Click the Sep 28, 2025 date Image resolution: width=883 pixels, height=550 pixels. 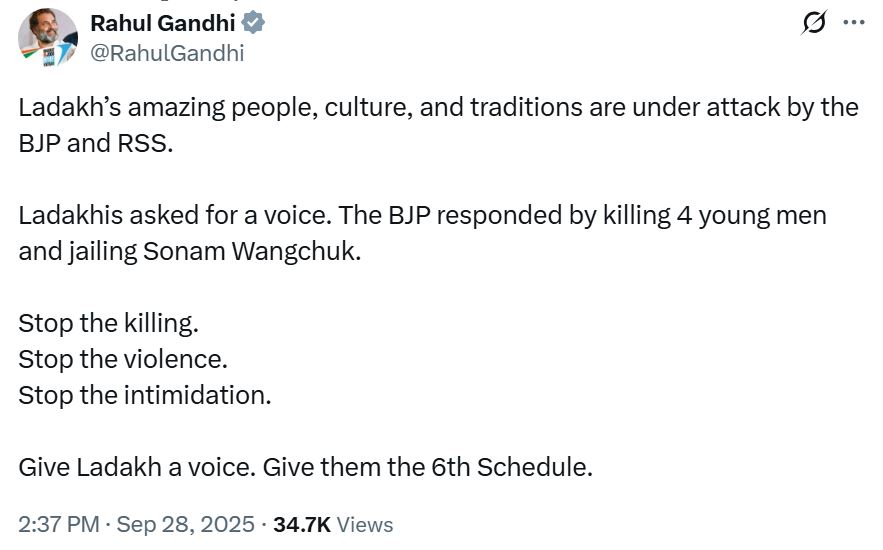tap(187, 524)
